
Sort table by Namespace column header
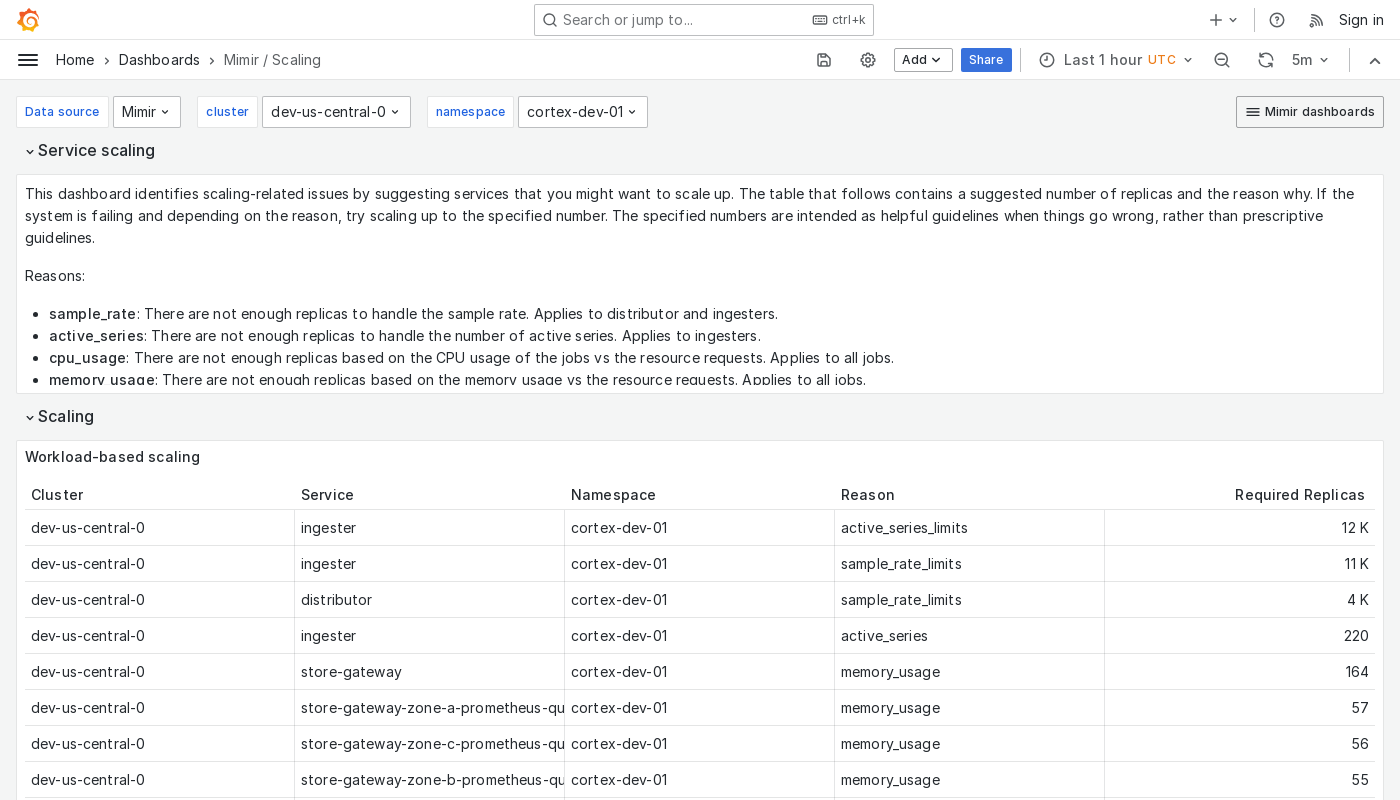[x=613, y=495]
